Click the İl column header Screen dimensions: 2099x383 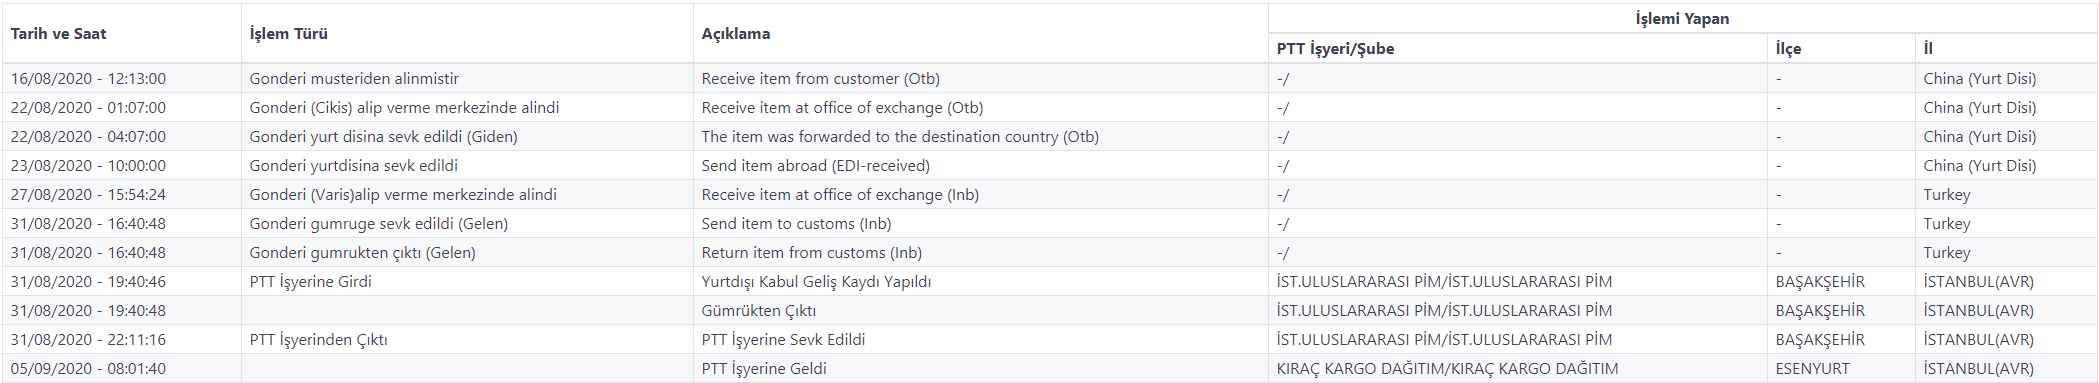pos(1928,49)
